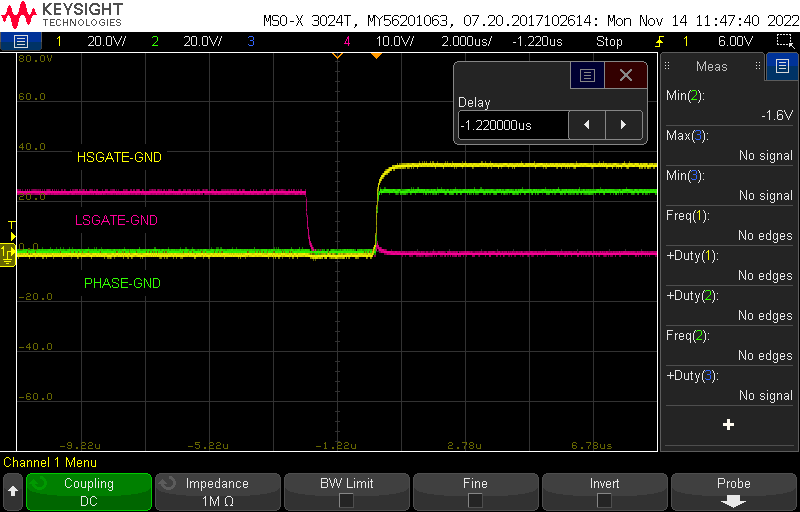Click the HSGATE-GND waveform label

(x=119, y=157)
